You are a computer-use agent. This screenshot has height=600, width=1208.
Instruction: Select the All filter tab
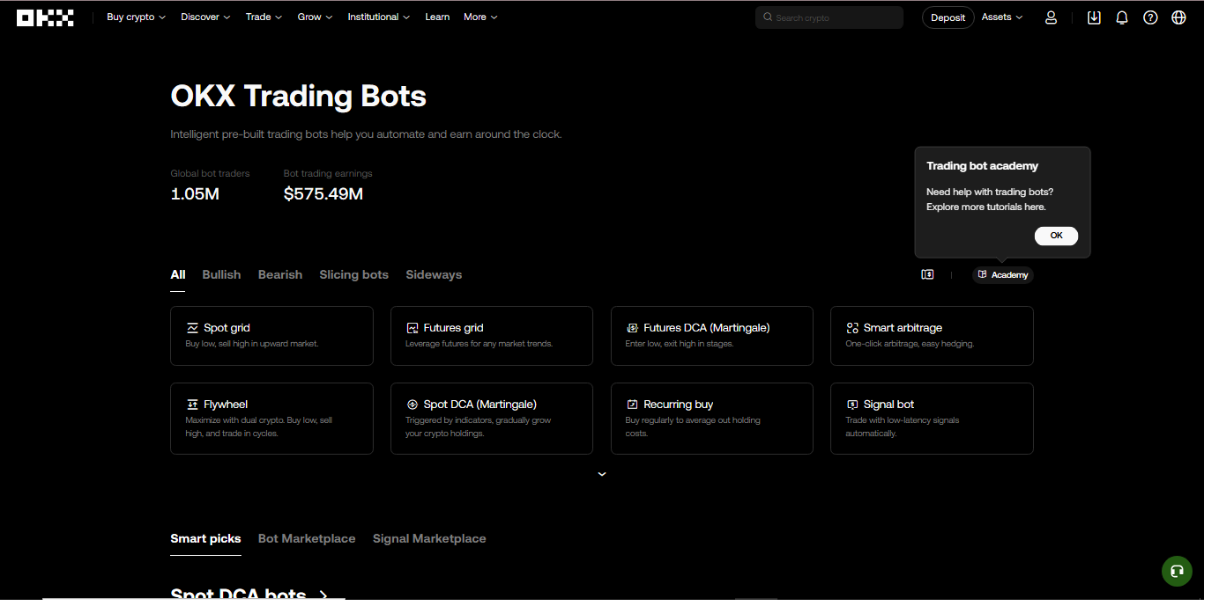click(x=178, y=274)
